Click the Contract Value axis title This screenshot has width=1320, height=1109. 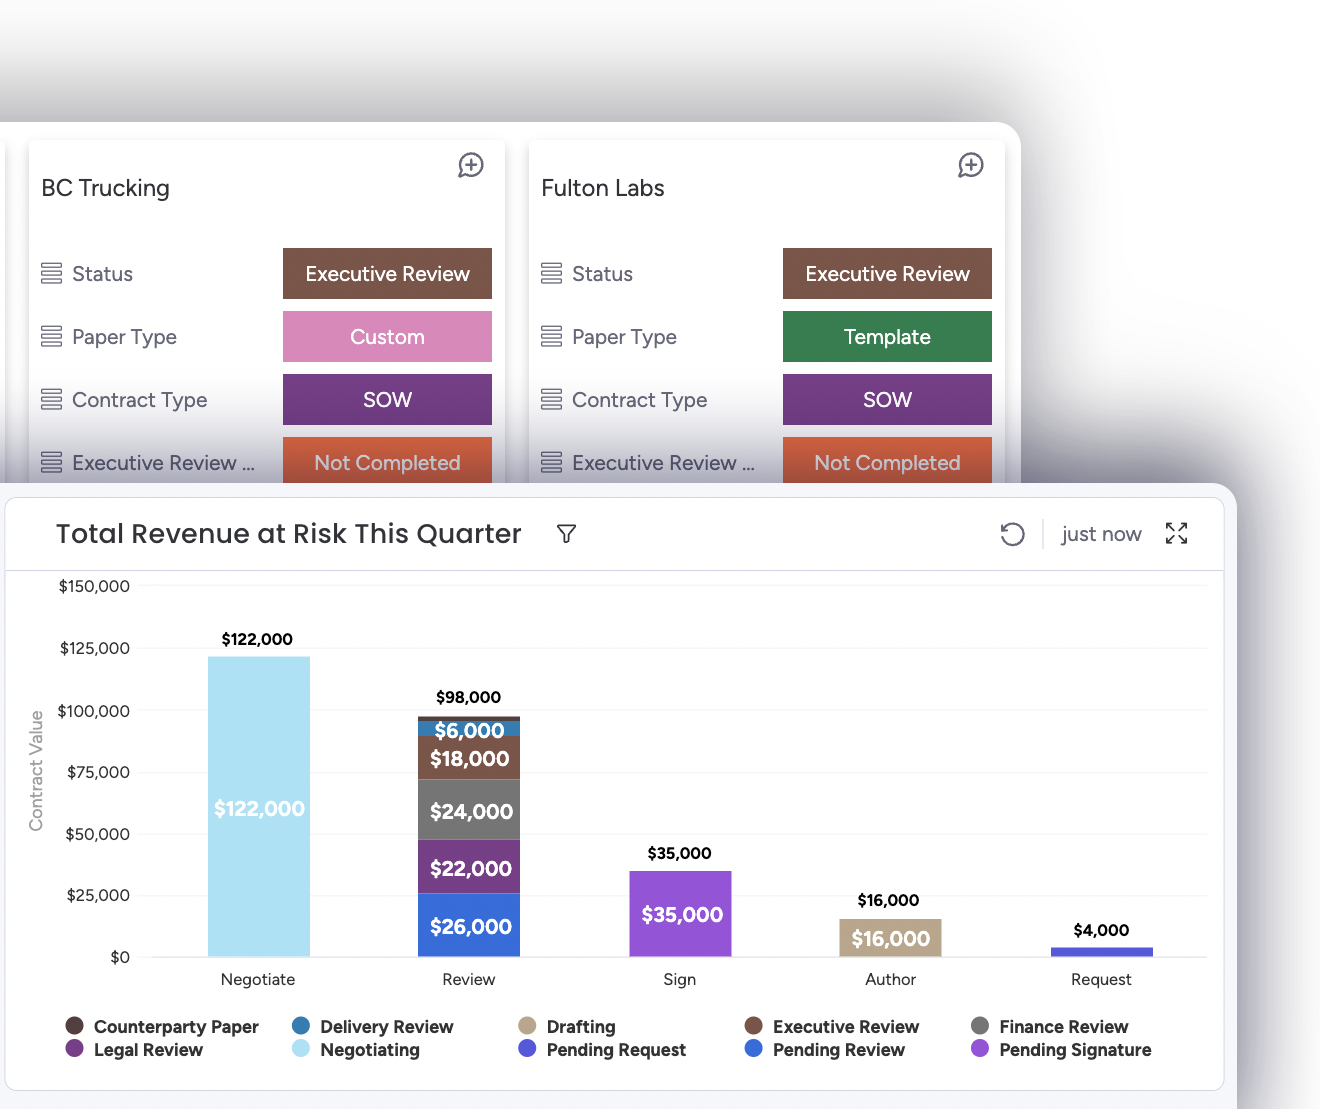[36, 771]
